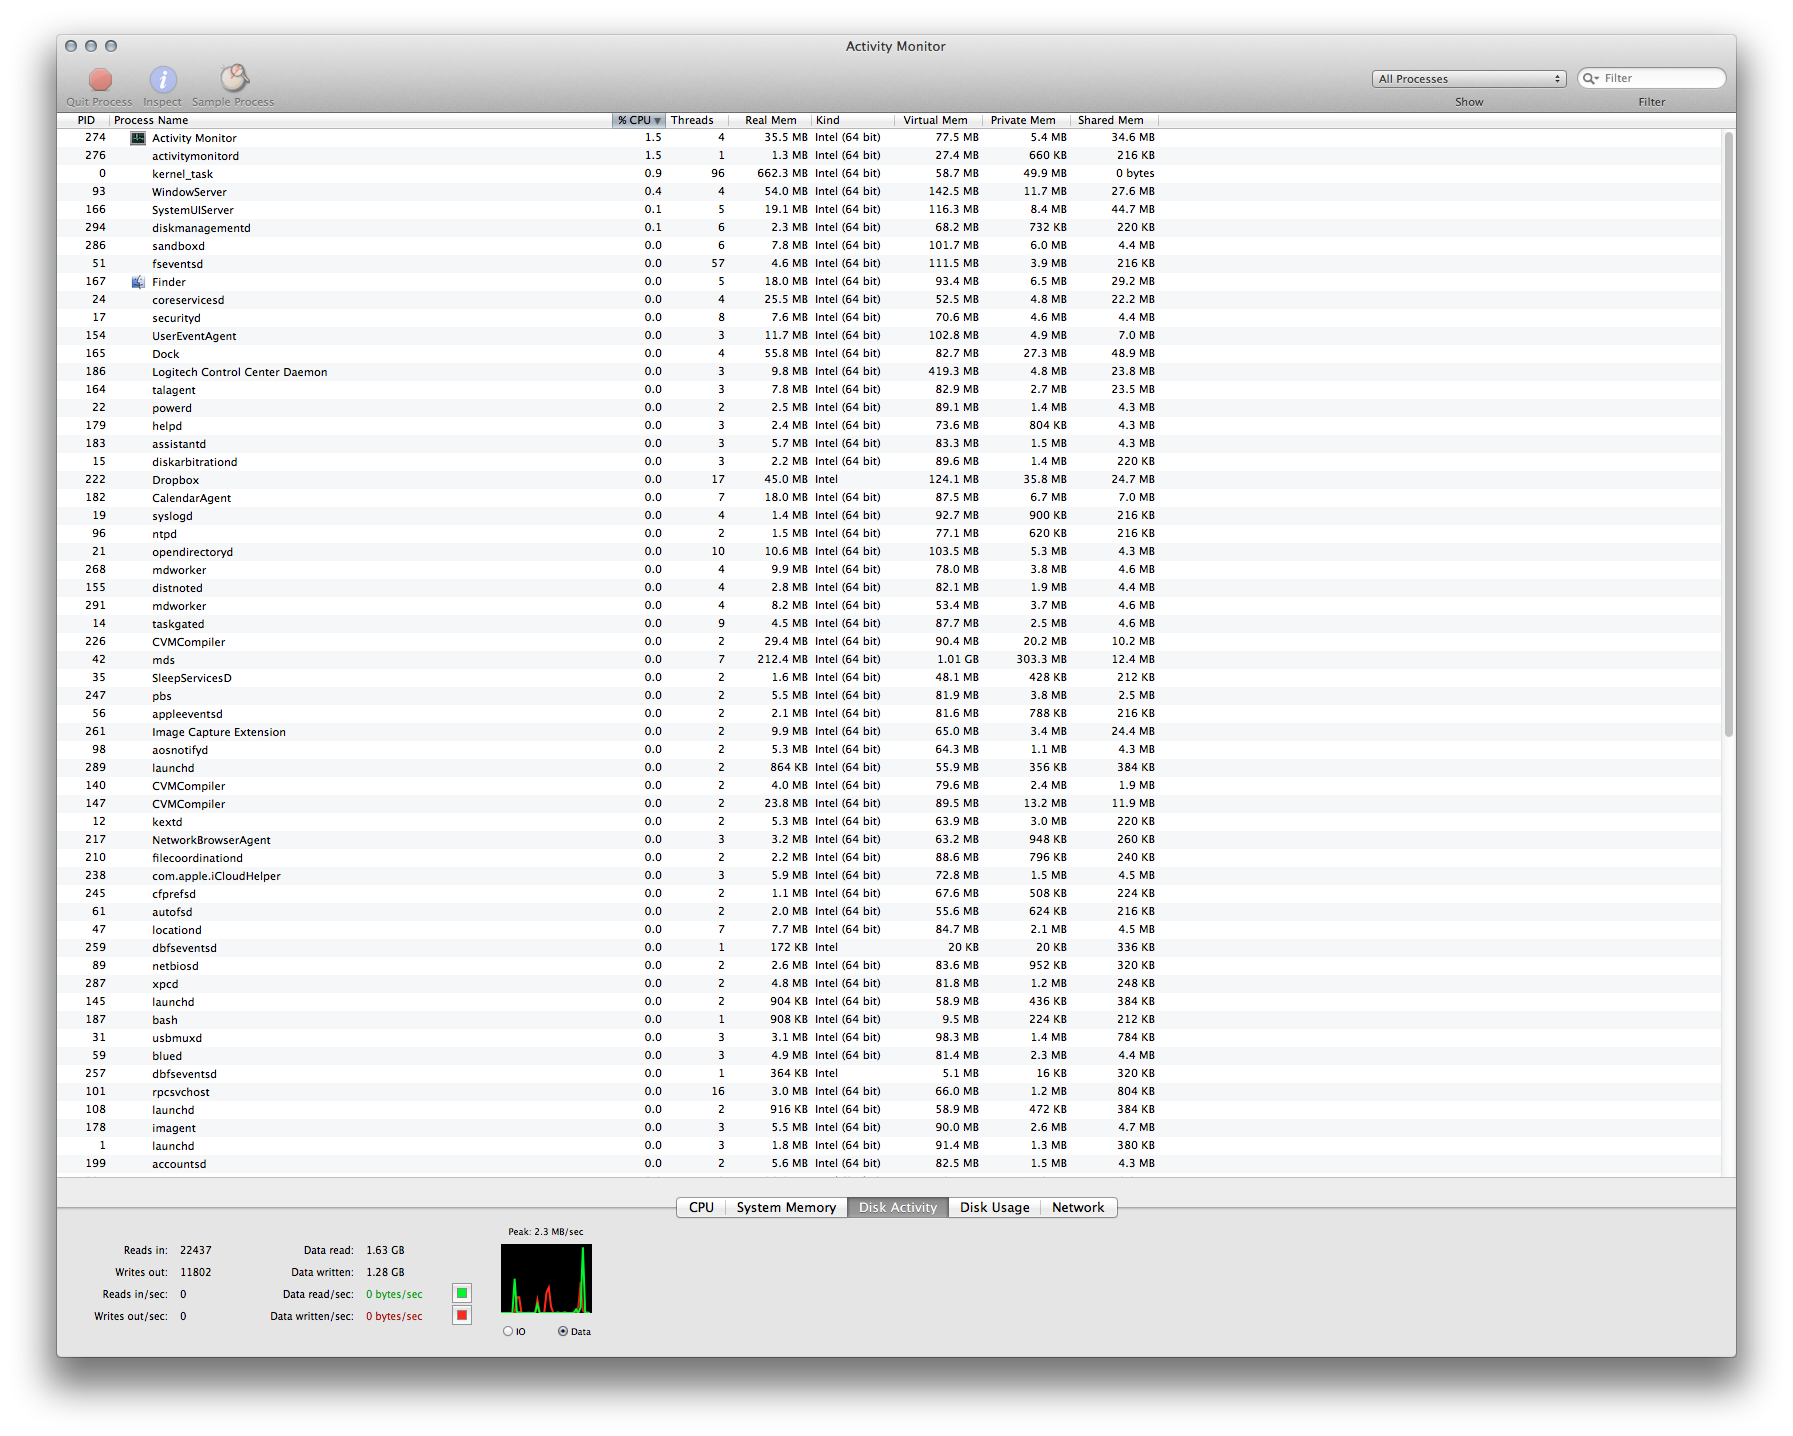Select the Data radio button
This screenshot has height=1436, width=1793.
click(x=563, y=1331)
